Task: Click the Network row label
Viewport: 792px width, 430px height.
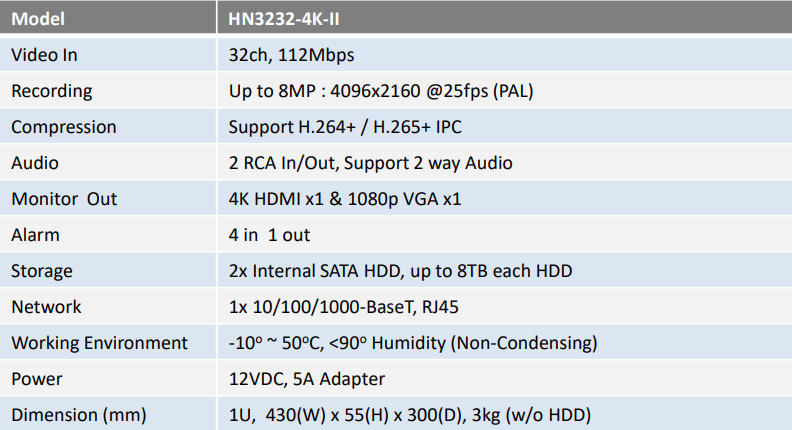Action: [46, 307]
